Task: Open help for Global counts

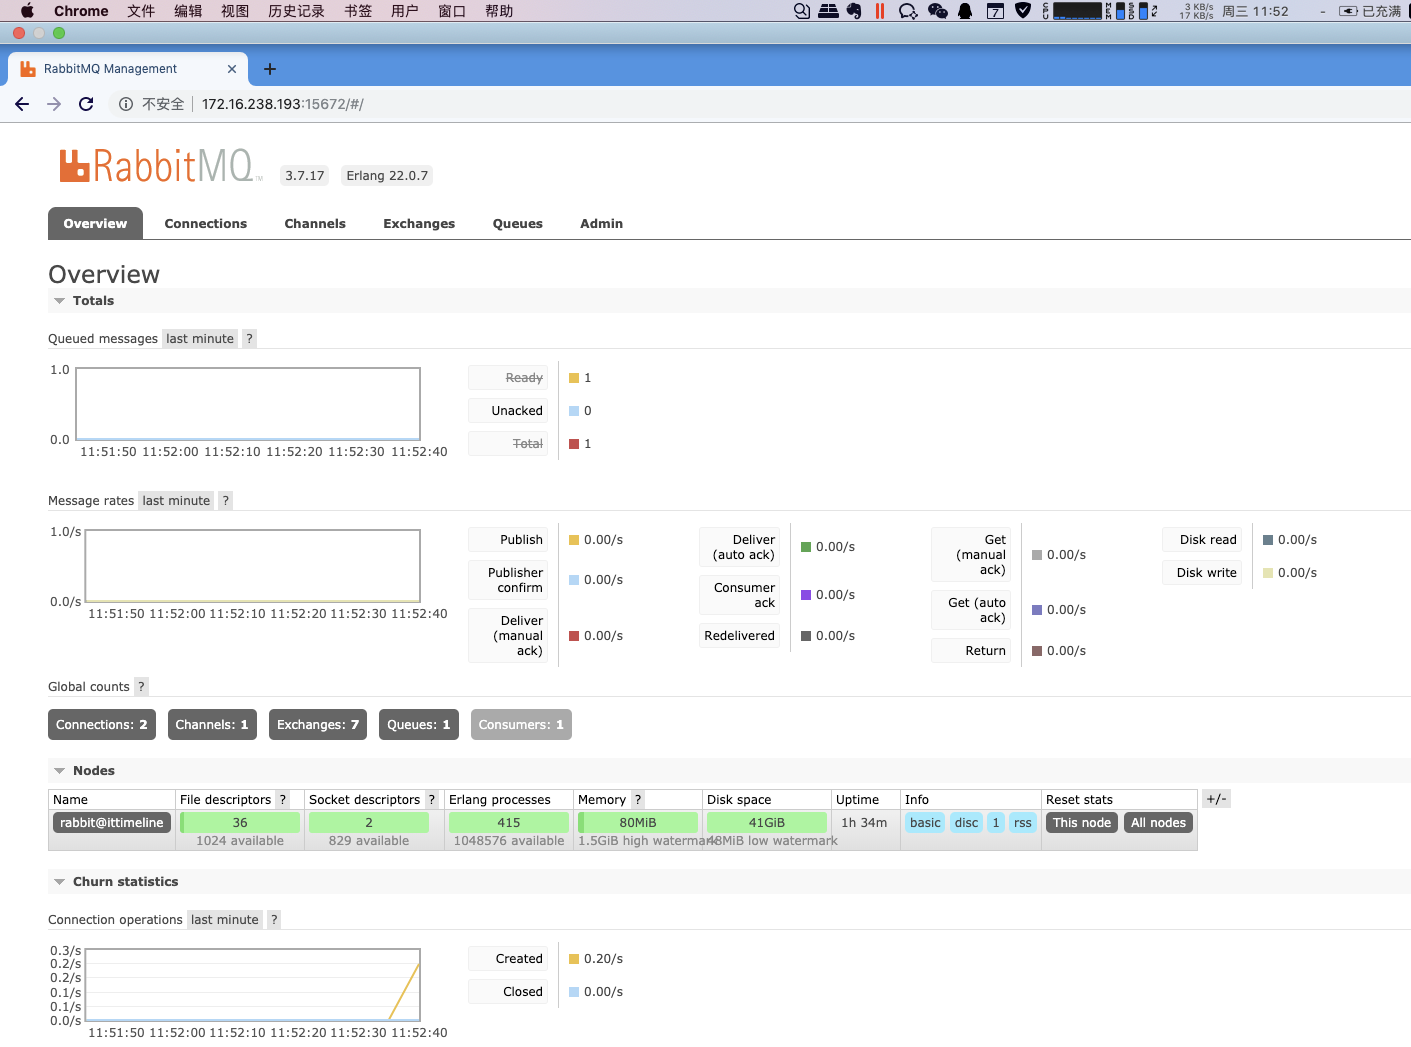Action: (x=141, y=687)
